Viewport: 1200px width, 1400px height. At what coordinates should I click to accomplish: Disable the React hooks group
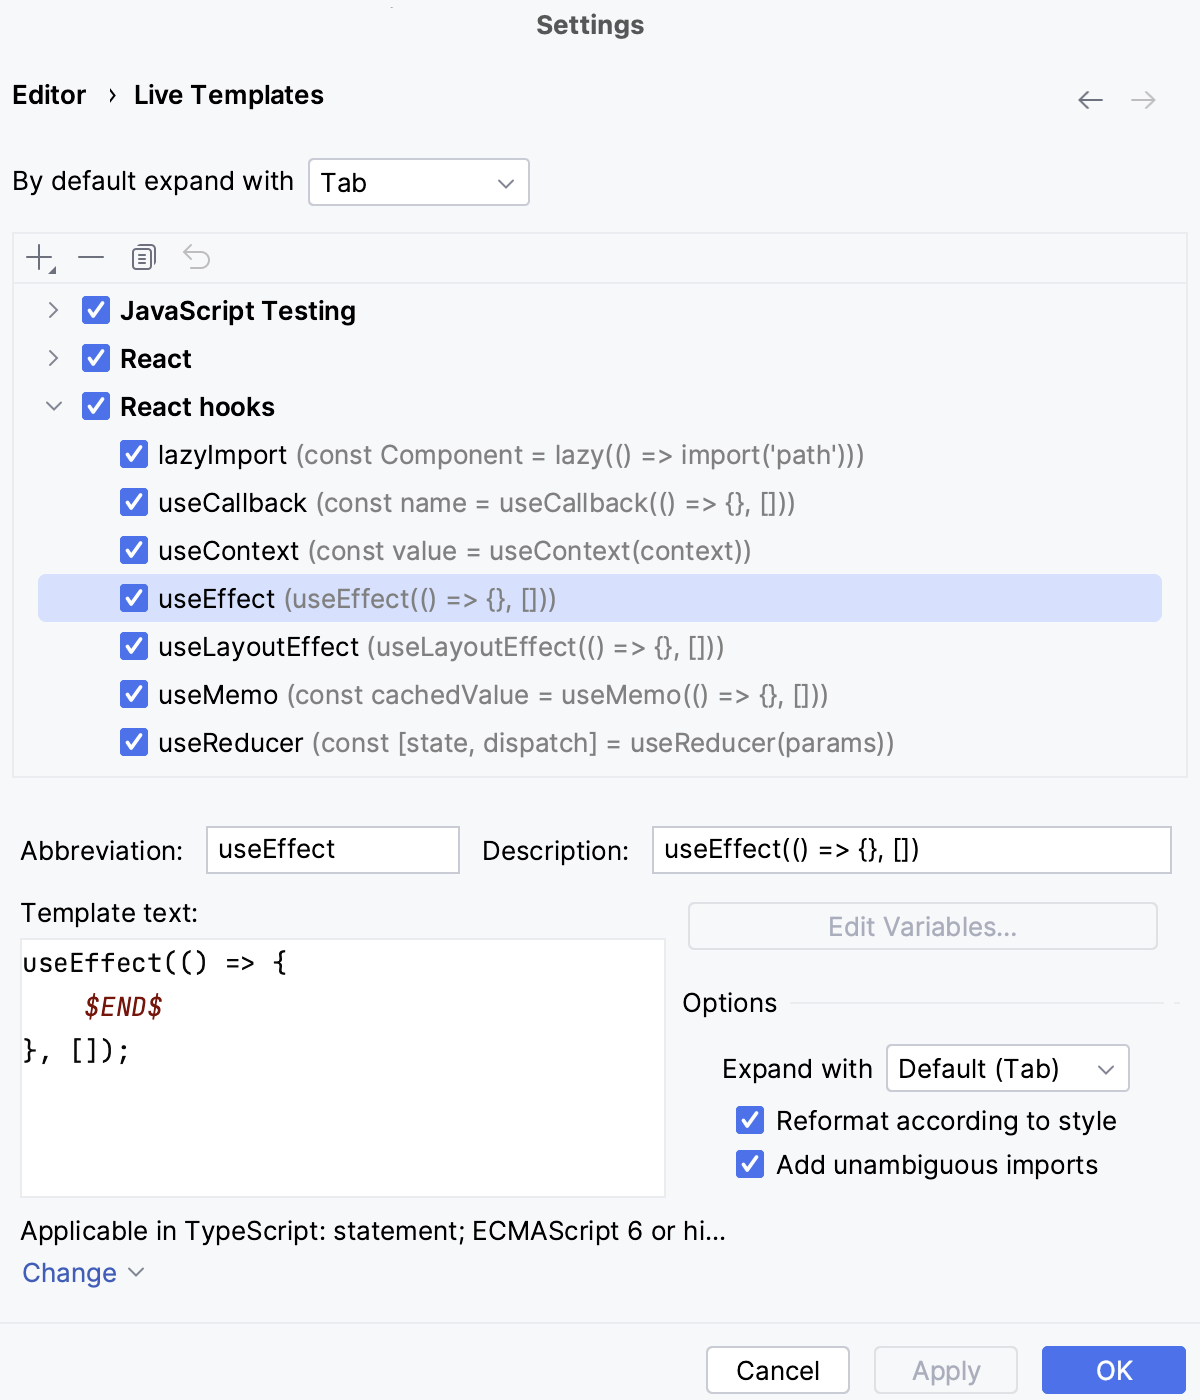[x=95, y=406]
